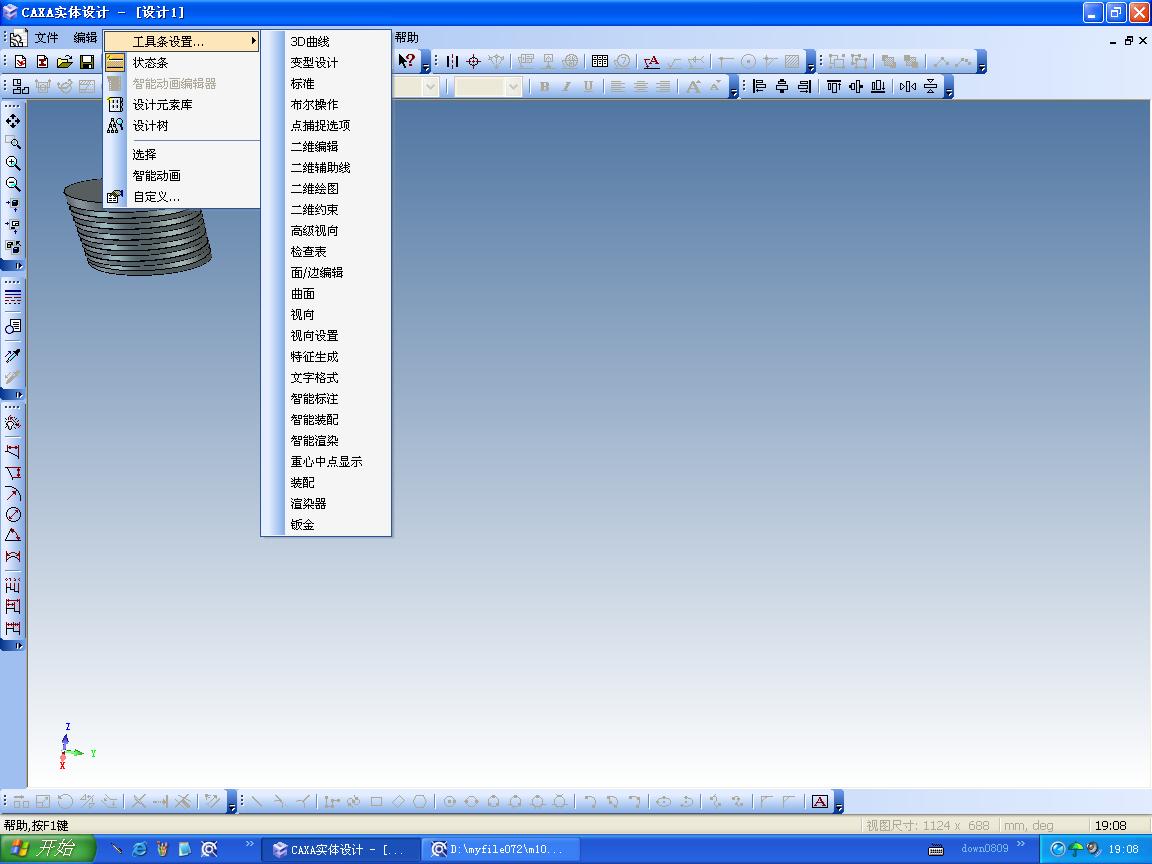Expand hidden quick launch icons chevron on taskbar

pyautogui.click(x=250, y=843)
